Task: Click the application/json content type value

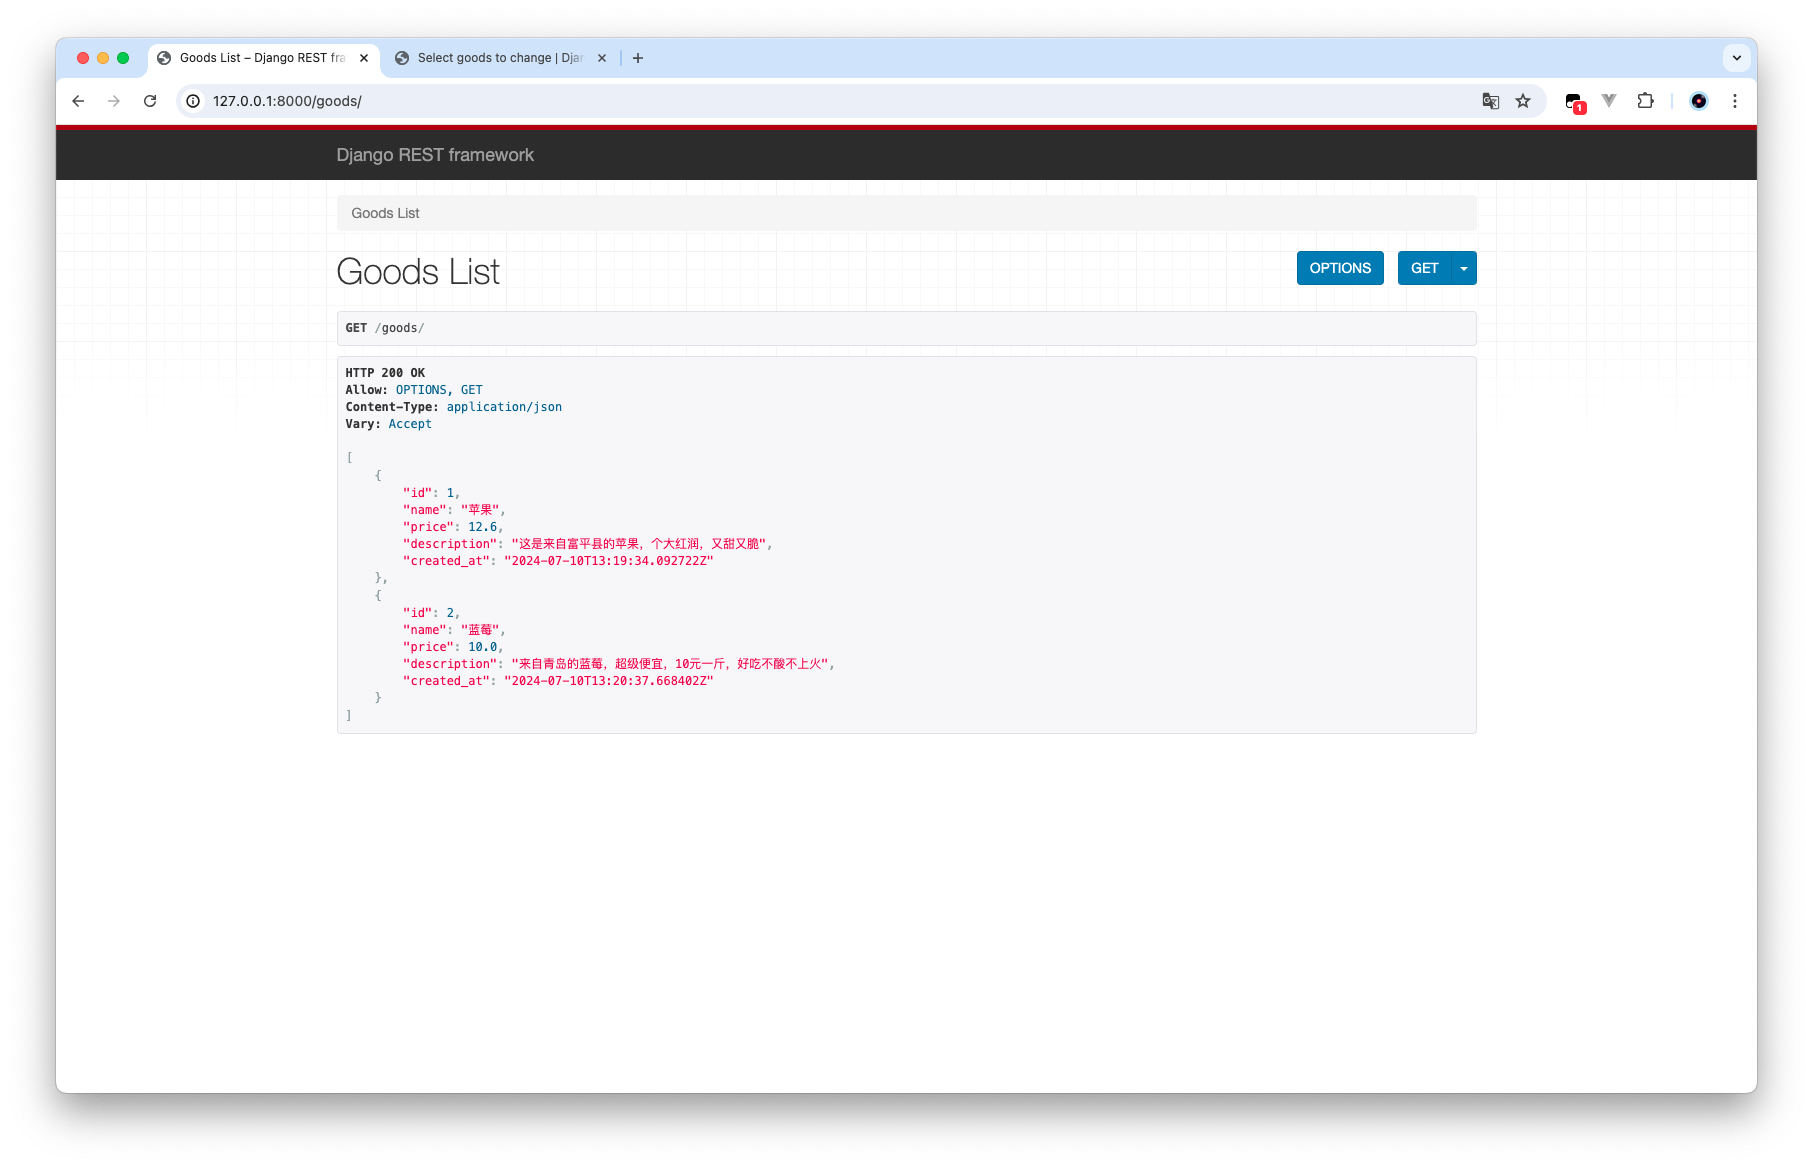Action: click(x=504, y=407)
